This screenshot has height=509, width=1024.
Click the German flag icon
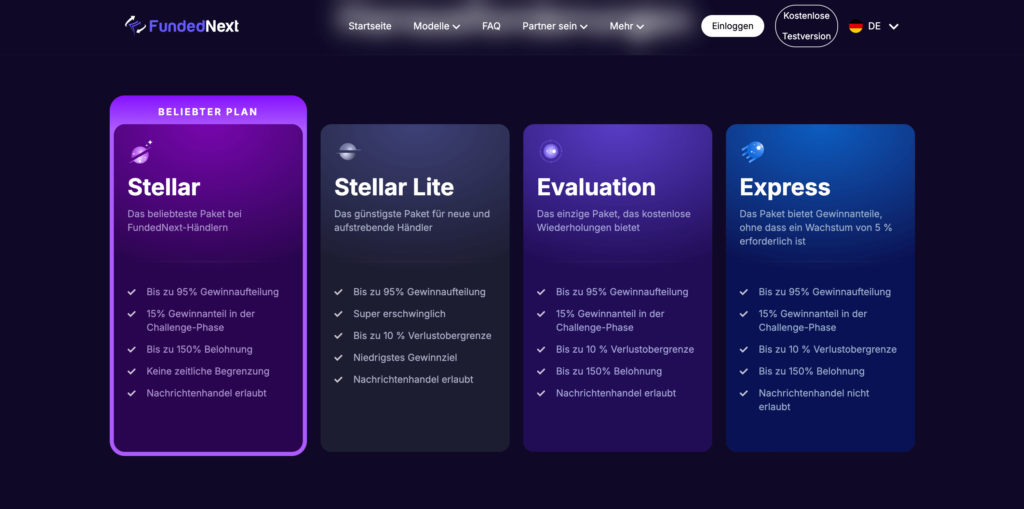[856, 27]
